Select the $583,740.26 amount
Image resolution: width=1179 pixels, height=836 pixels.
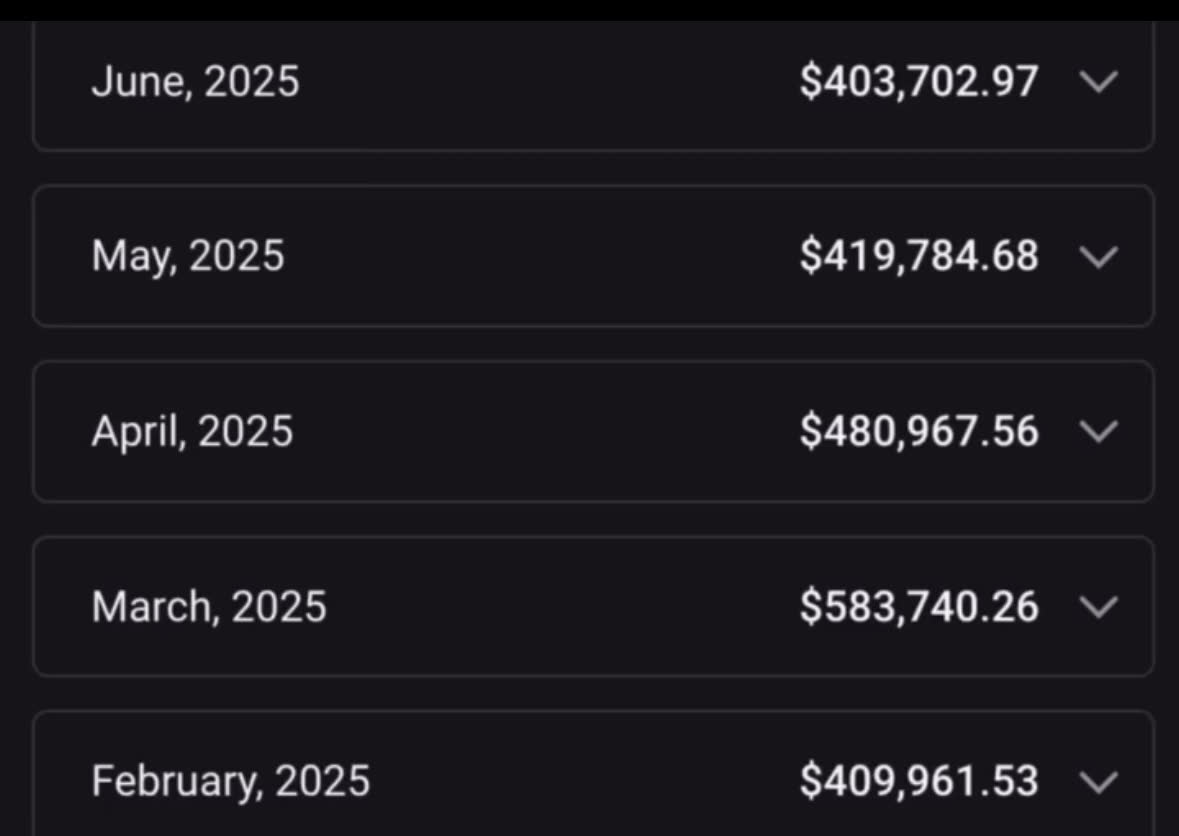[x=919, y=607]
